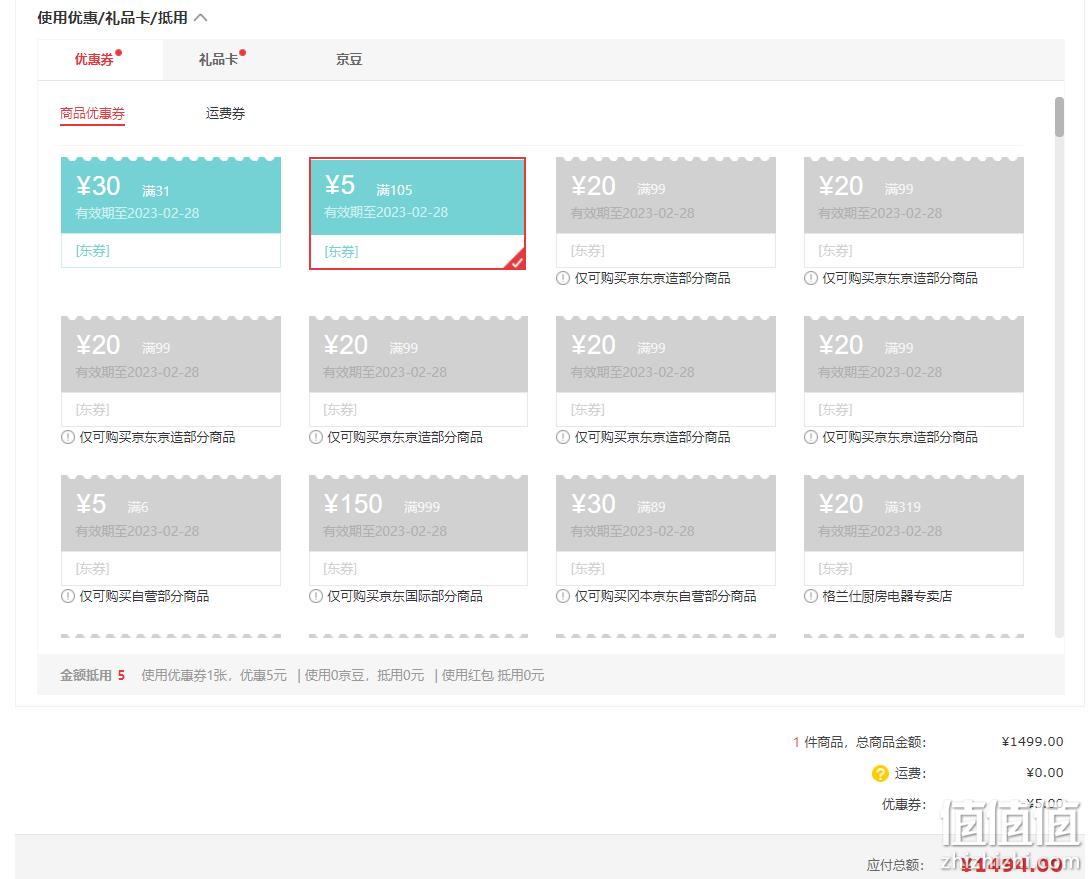Screen dimensions: 1090x879
Task: Deselect the ¥5 满105 coupon
Action: (x=417, y=213)
